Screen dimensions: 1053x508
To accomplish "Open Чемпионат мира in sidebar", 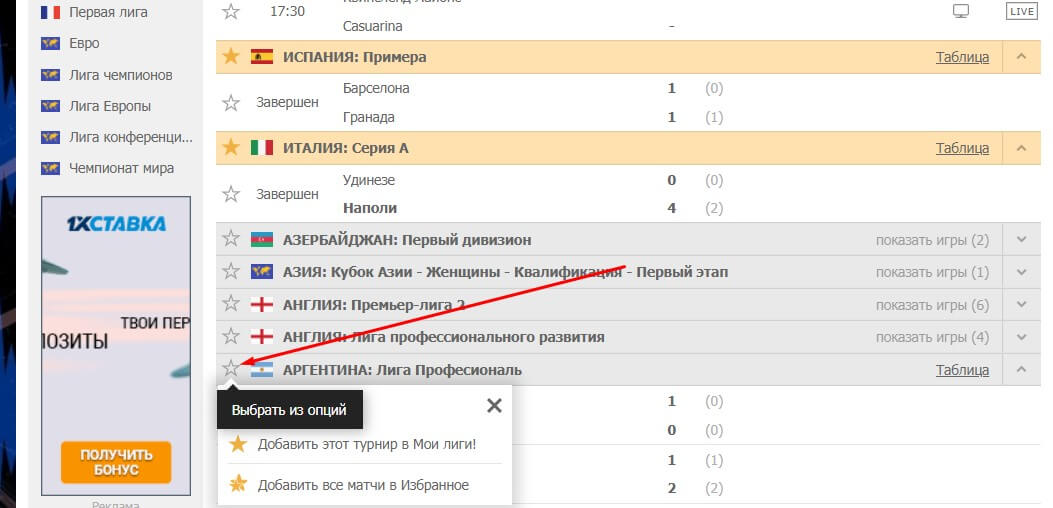I will coord(122,168).
